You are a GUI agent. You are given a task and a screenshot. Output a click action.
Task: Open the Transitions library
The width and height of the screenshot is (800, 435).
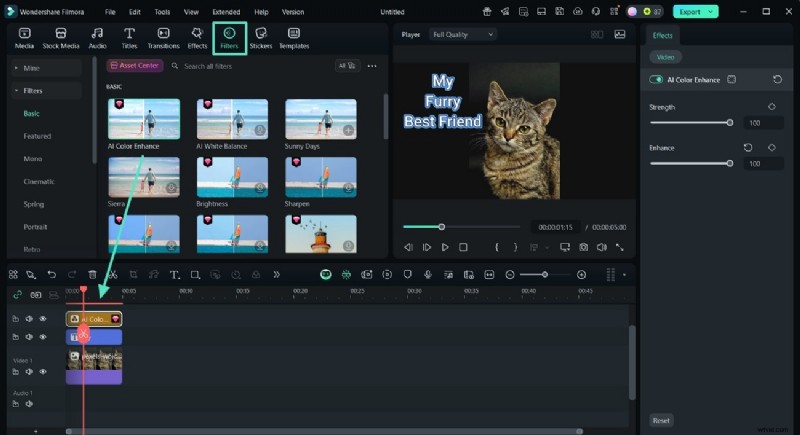point(163,39)
